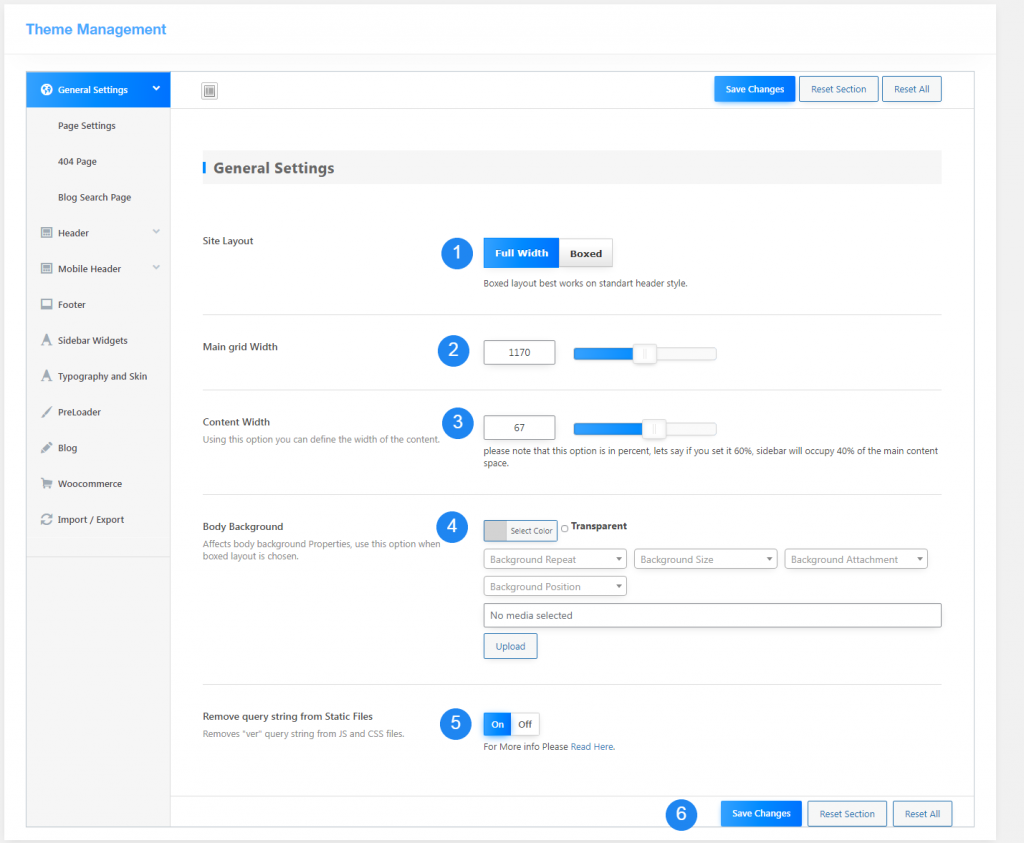This screenshot has height=843, width=1024.
Task: Select Boxed site layout
Action: [586, 253]
